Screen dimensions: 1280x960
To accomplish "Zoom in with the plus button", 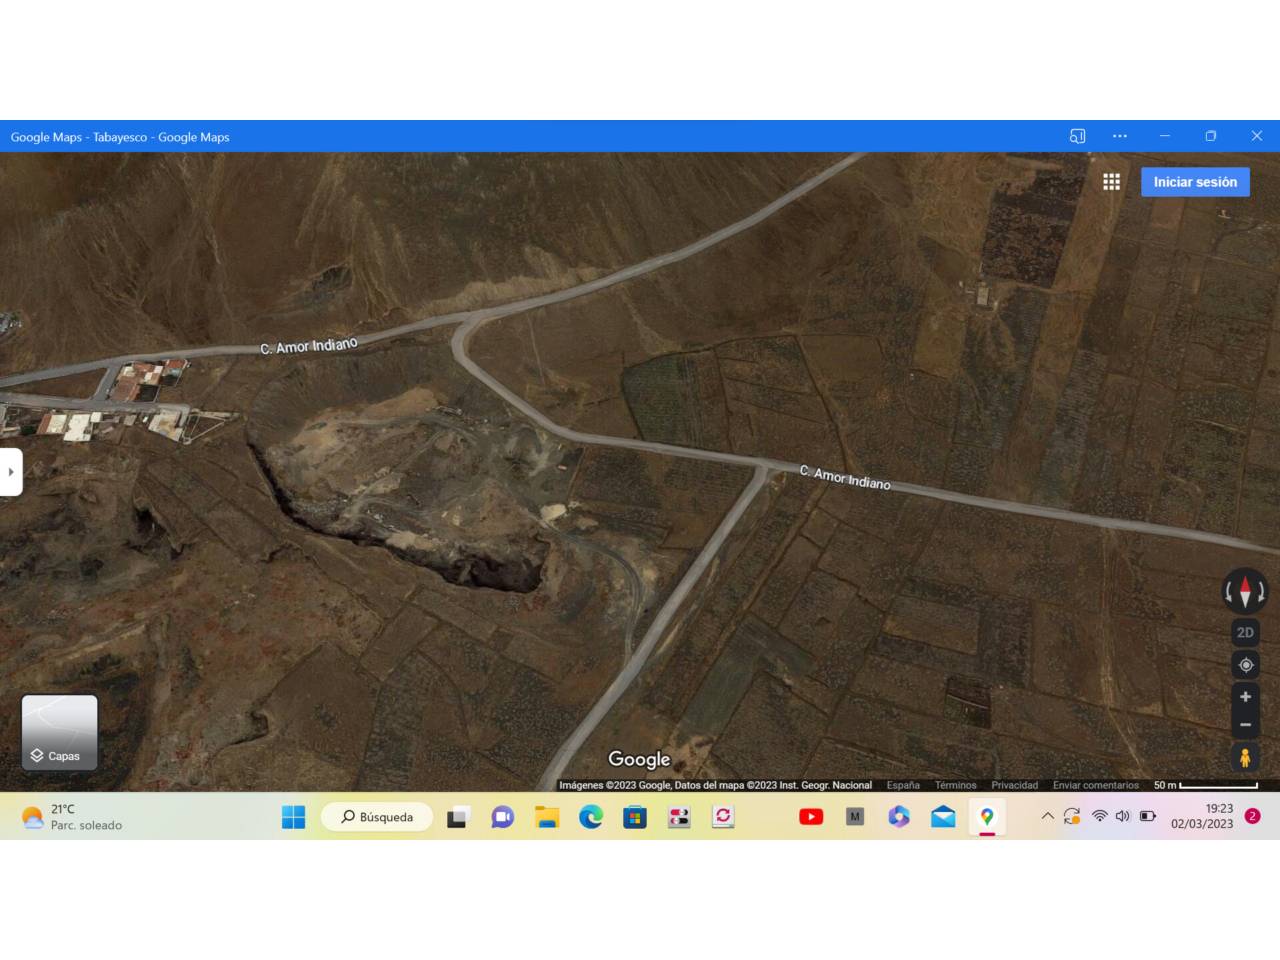I will [x=1245, y=697].
